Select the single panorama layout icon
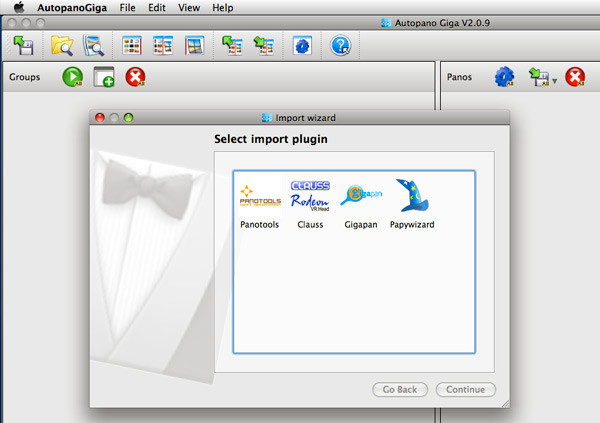The width and height of the screenshot is (600, 423). pyautogui.click(x=194, y=46)
